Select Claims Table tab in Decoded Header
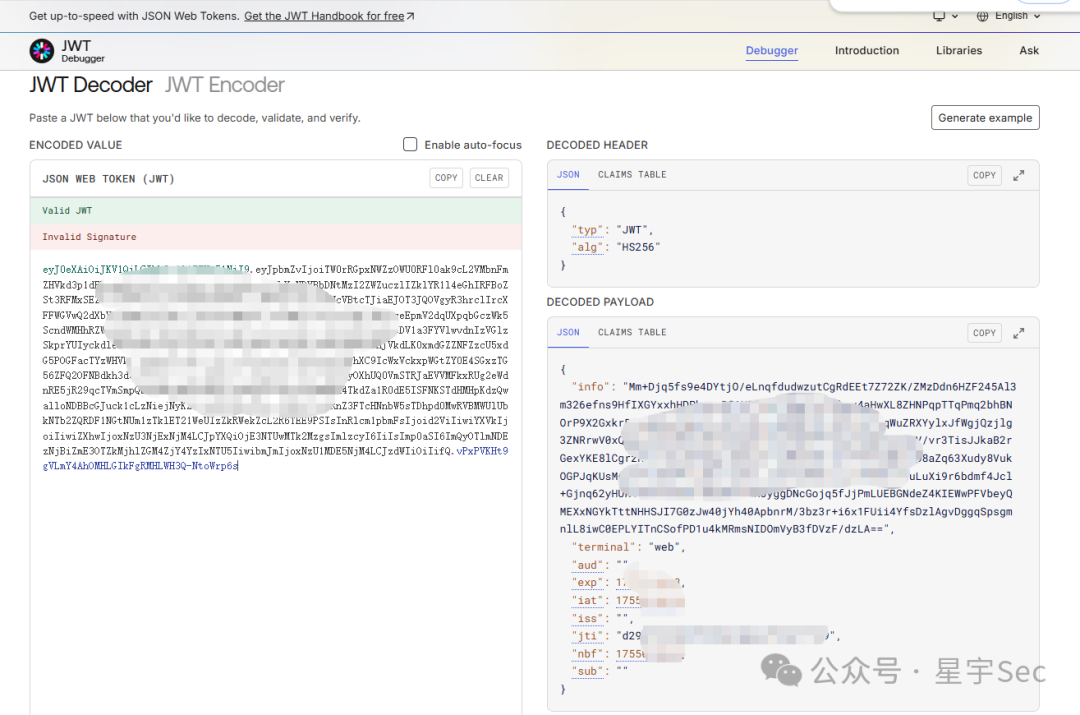This screenshot has width=1080, height=715. 632,175
